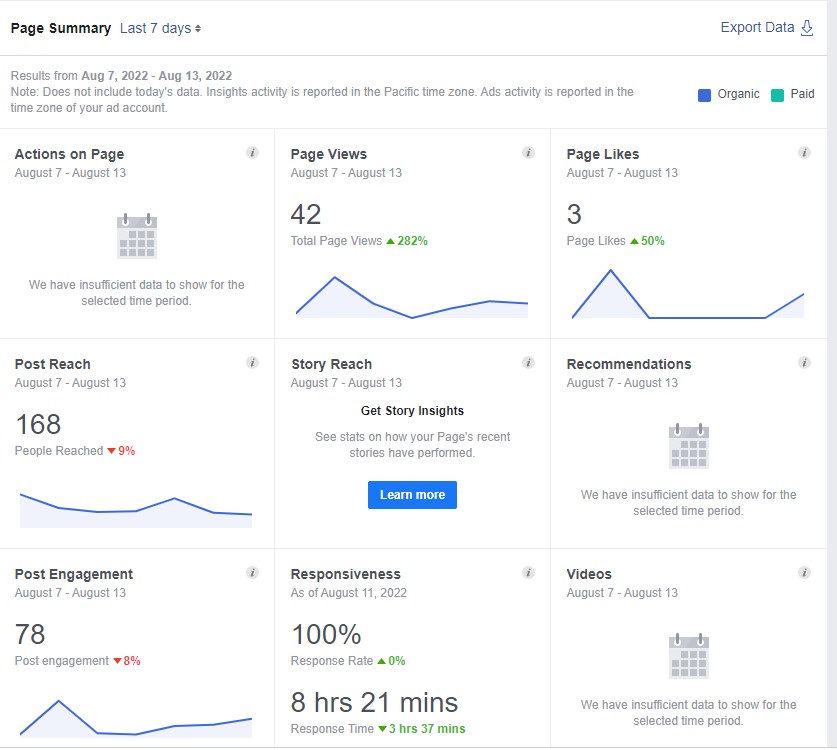
Task: Click info icon on Recommendations card
Action: coord(804,363)
